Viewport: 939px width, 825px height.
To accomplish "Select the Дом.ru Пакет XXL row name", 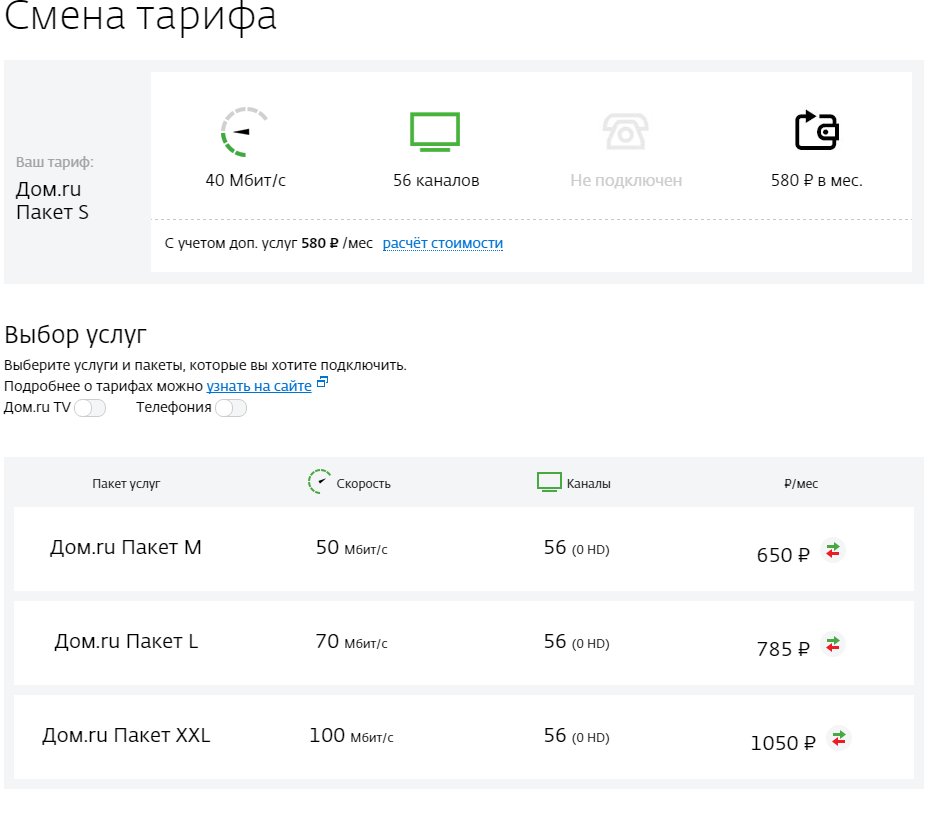I will tap(126, 735).
